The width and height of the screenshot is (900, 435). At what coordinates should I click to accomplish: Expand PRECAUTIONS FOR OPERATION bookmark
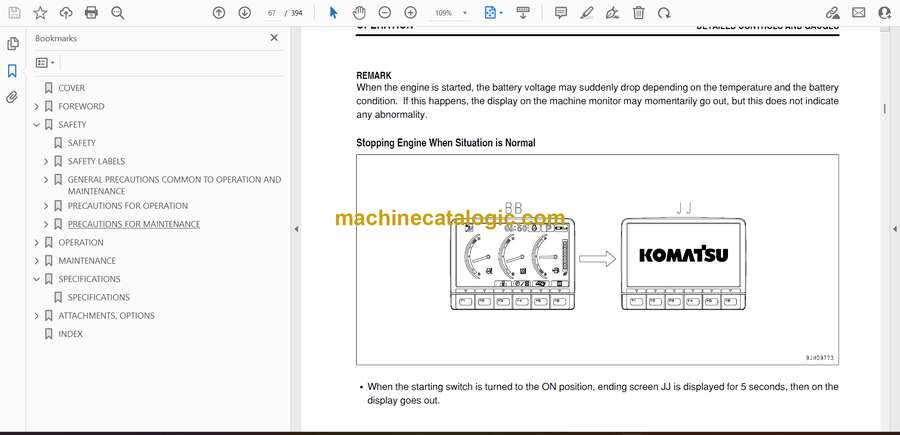coord(46,205)
